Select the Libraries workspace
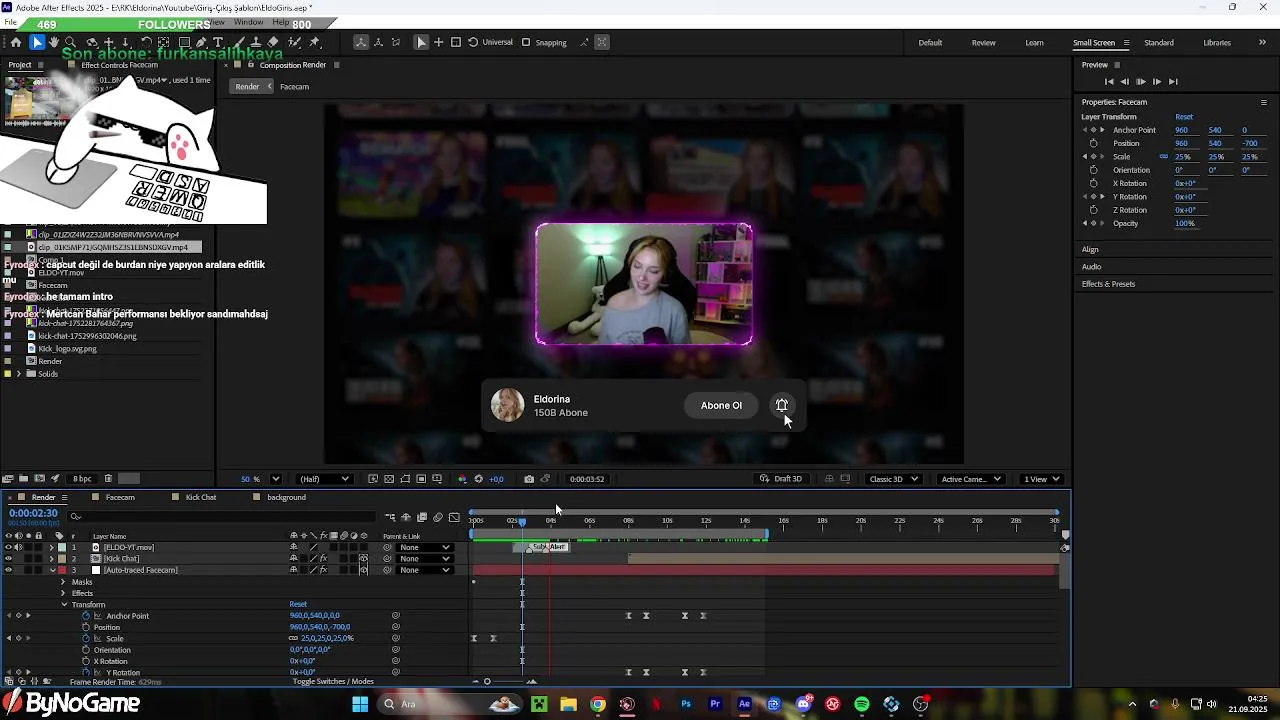Screen dimensions: 1280x720 tap(1217, 43)
